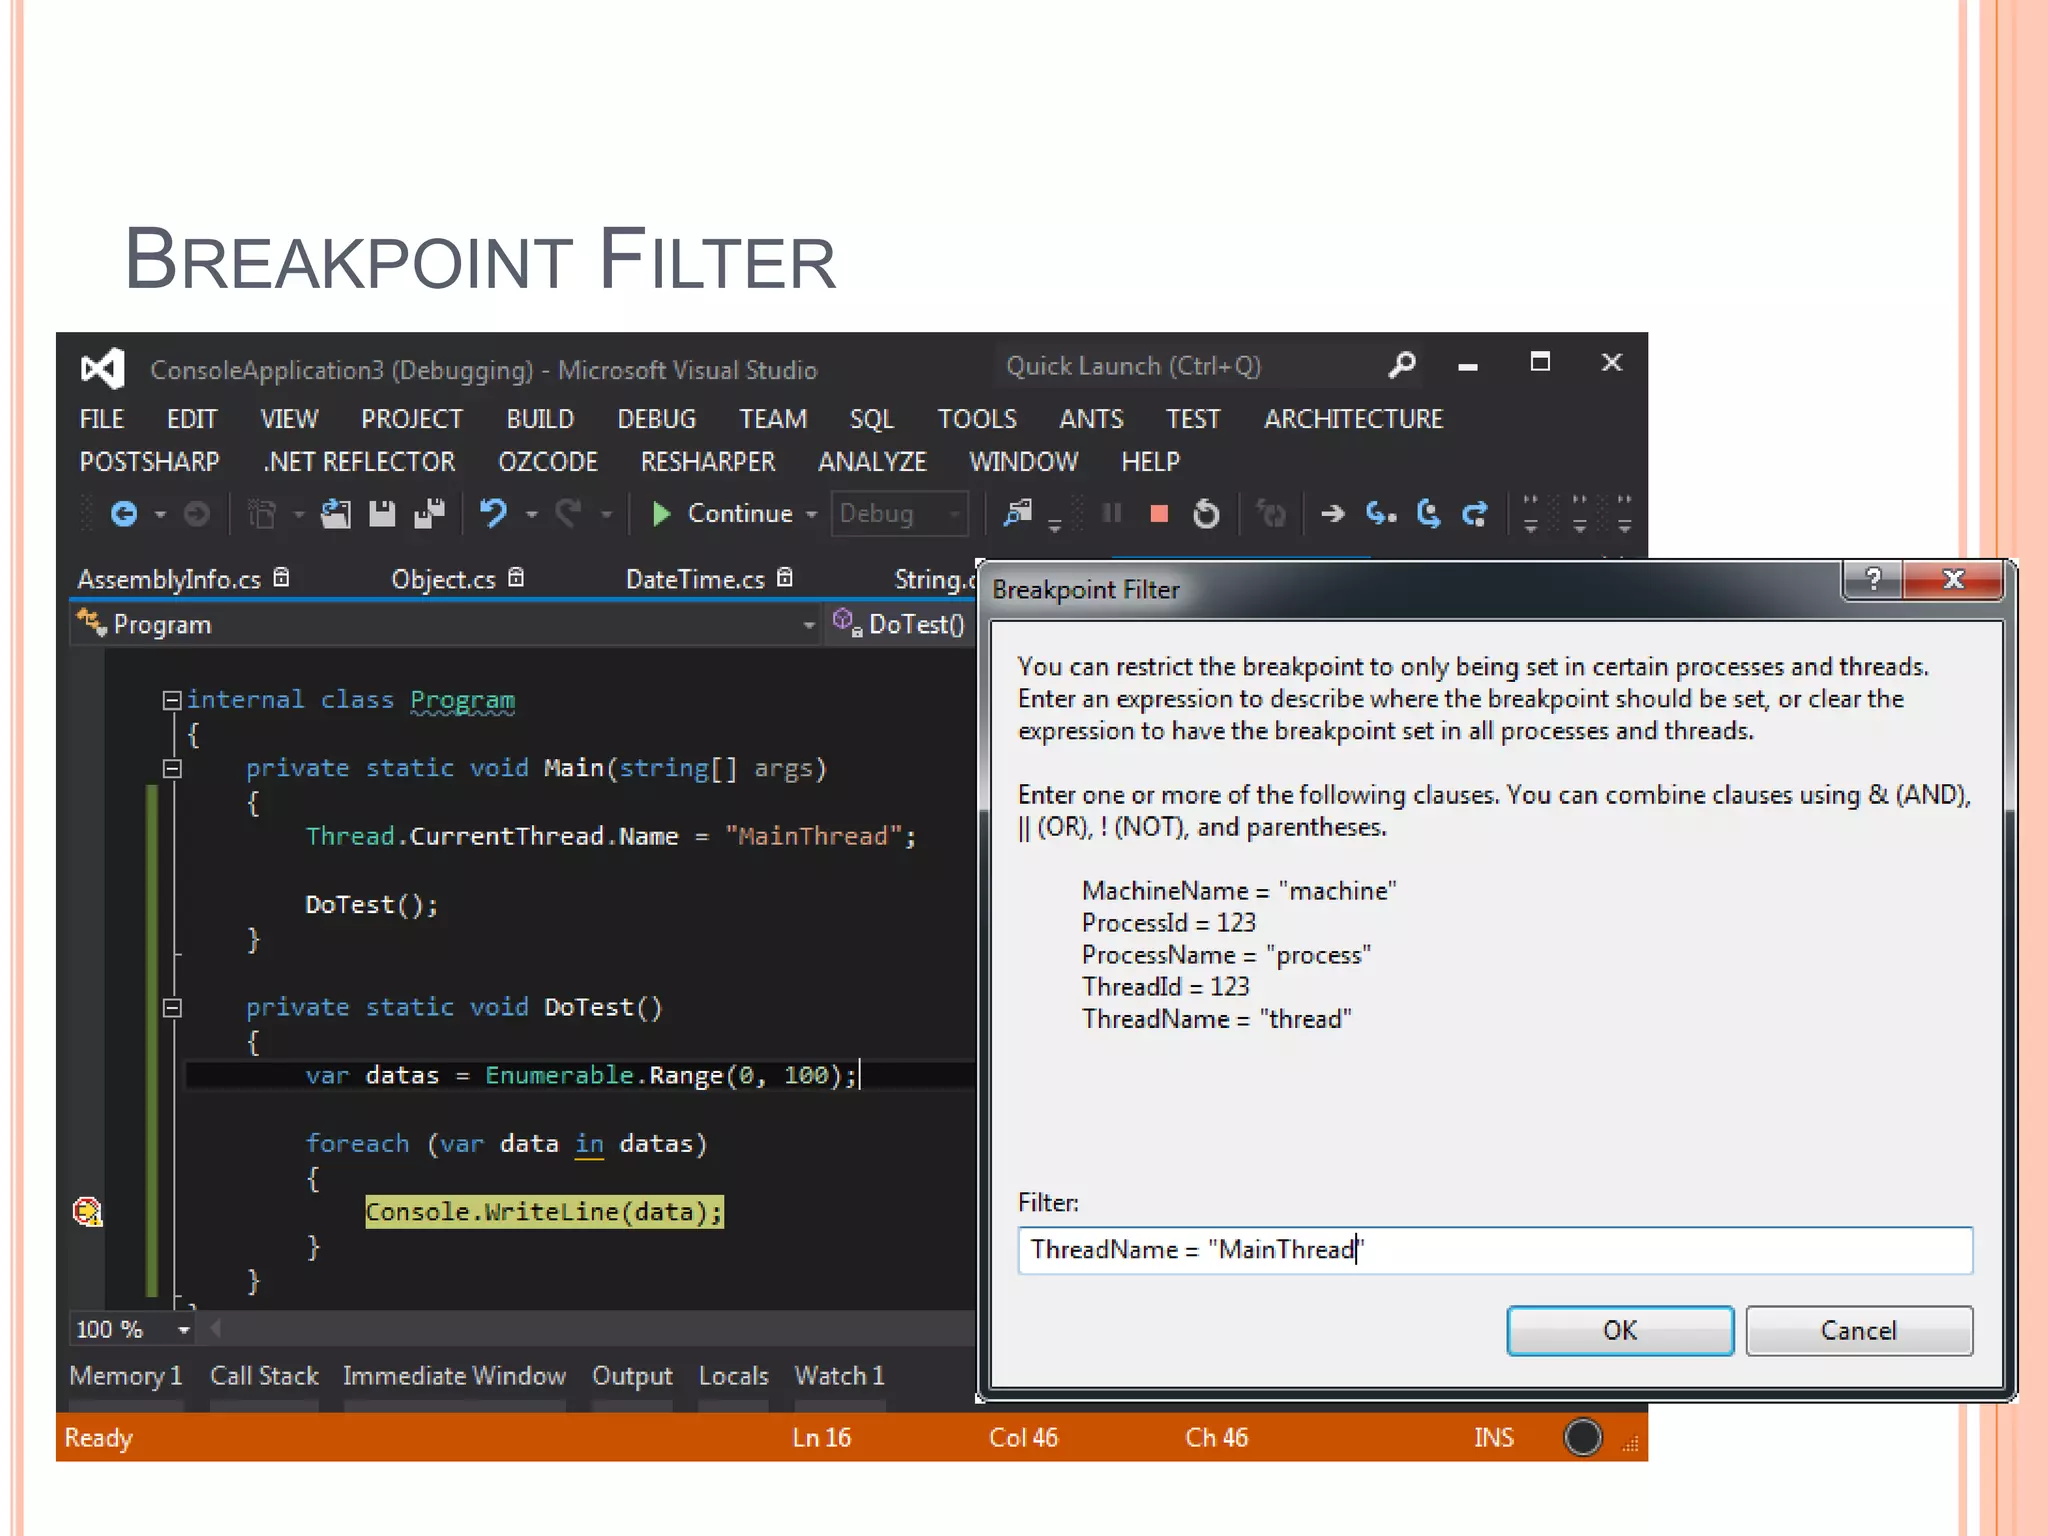Click the Visual Studio logo icon
2048x1536 pixels.
click(x=103, y=369)
